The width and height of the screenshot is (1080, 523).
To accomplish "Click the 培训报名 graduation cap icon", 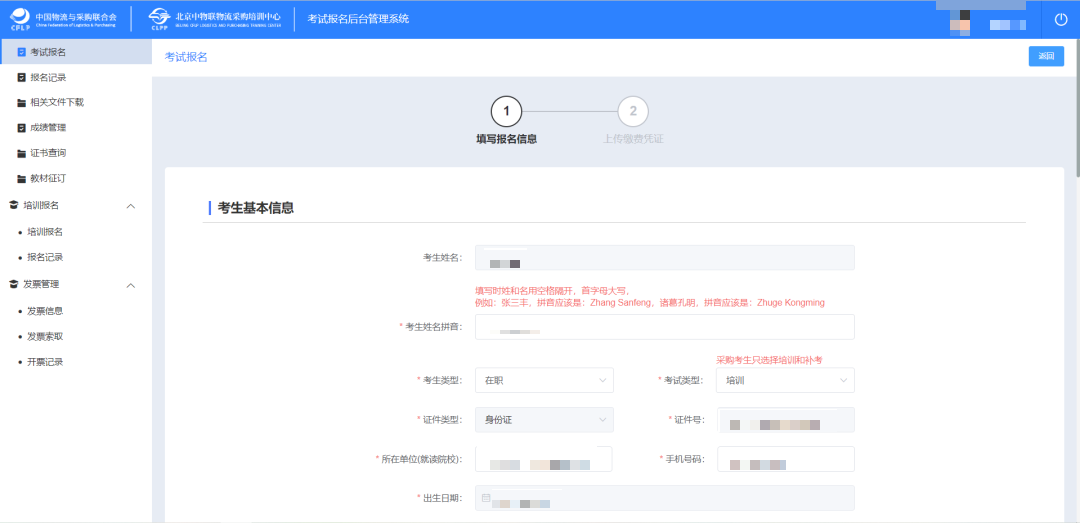I will pos(13,205).
